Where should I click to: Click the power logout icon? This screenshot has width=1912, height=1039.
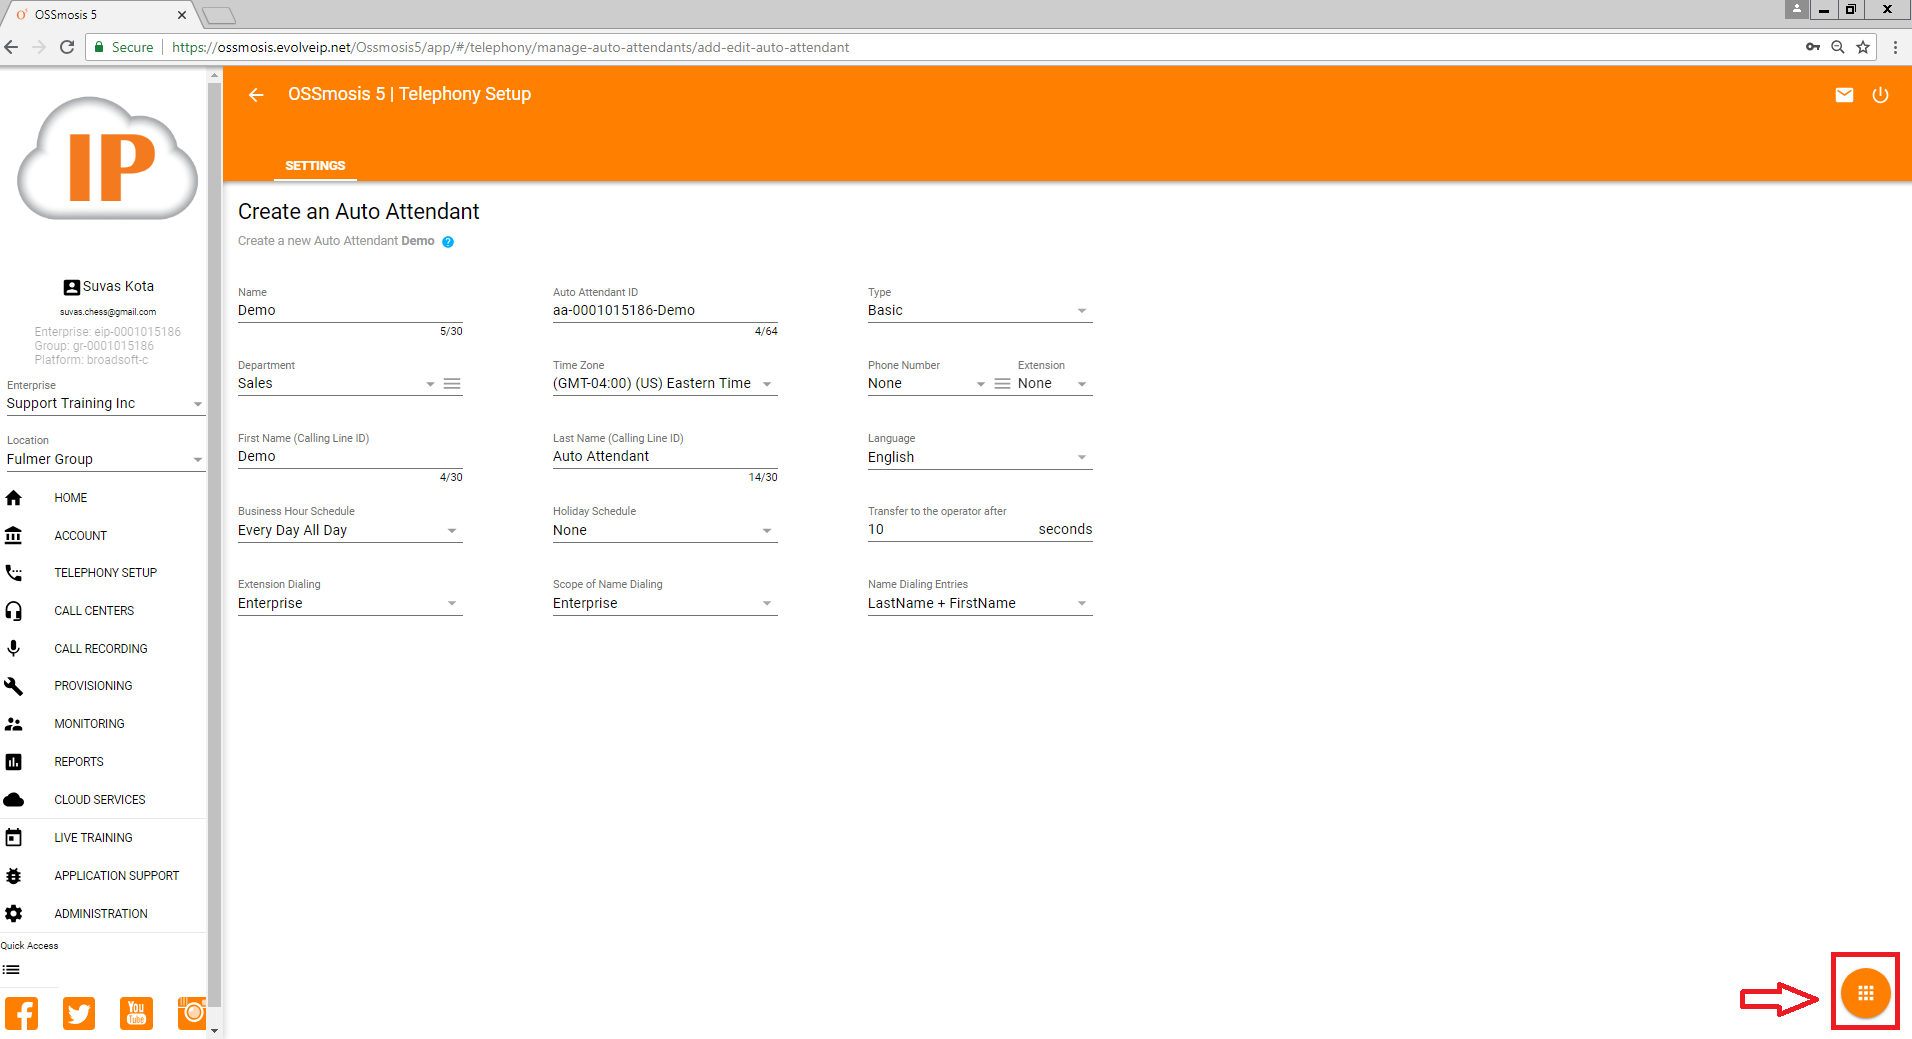[1880, 95]
